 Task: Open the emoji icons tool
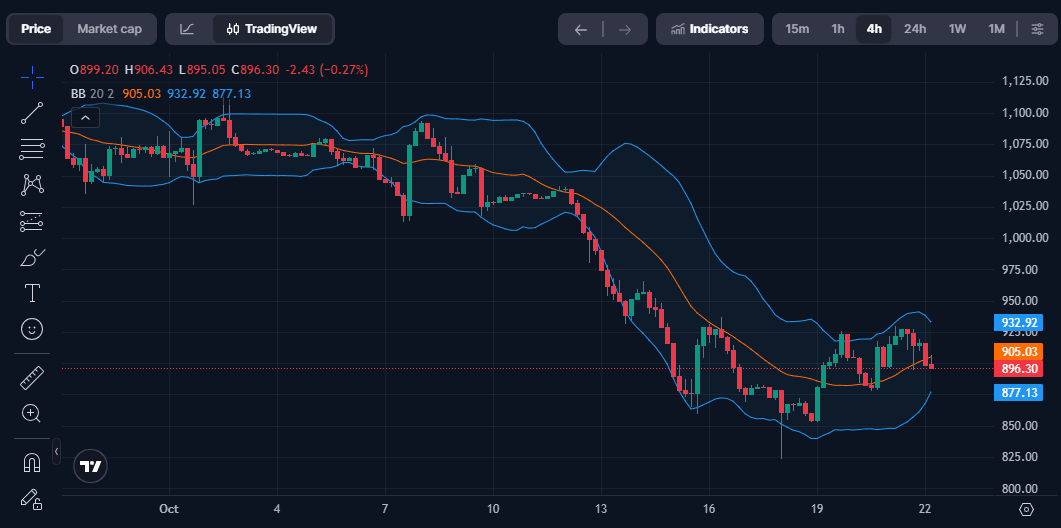point(32,329)
